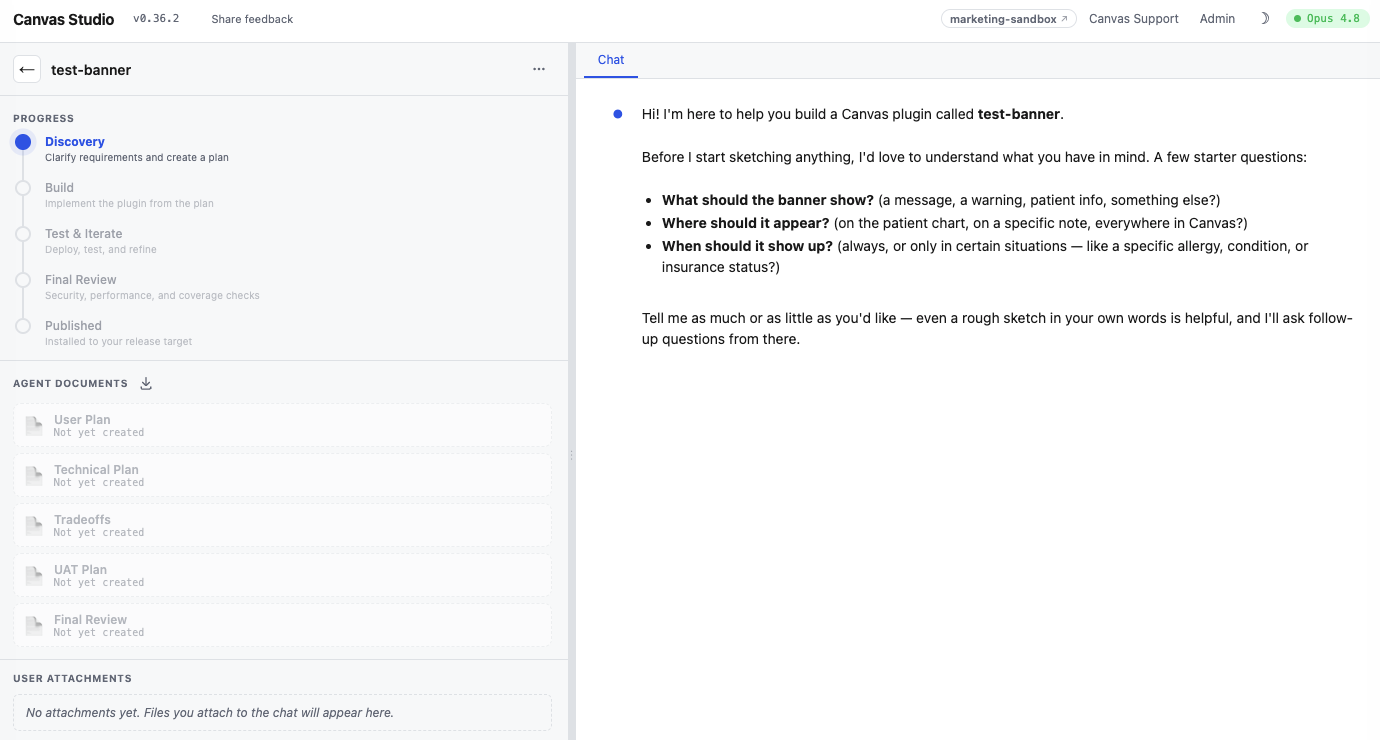Open the Admin menu
1380x740 pixels.
[x=1217, y=18]
